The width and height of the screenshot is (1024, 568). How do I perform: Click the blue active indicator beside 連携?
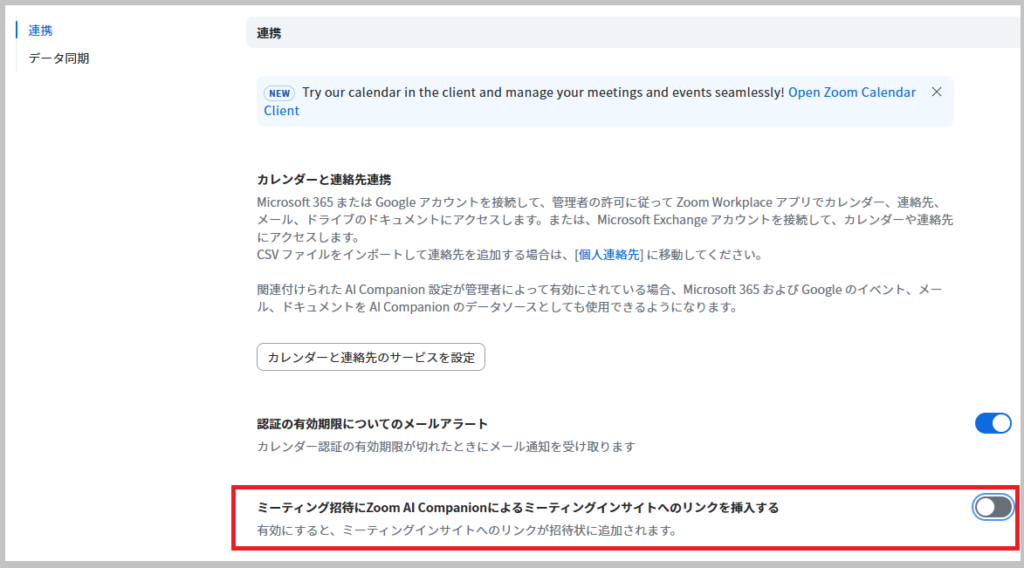pos(17,30)
